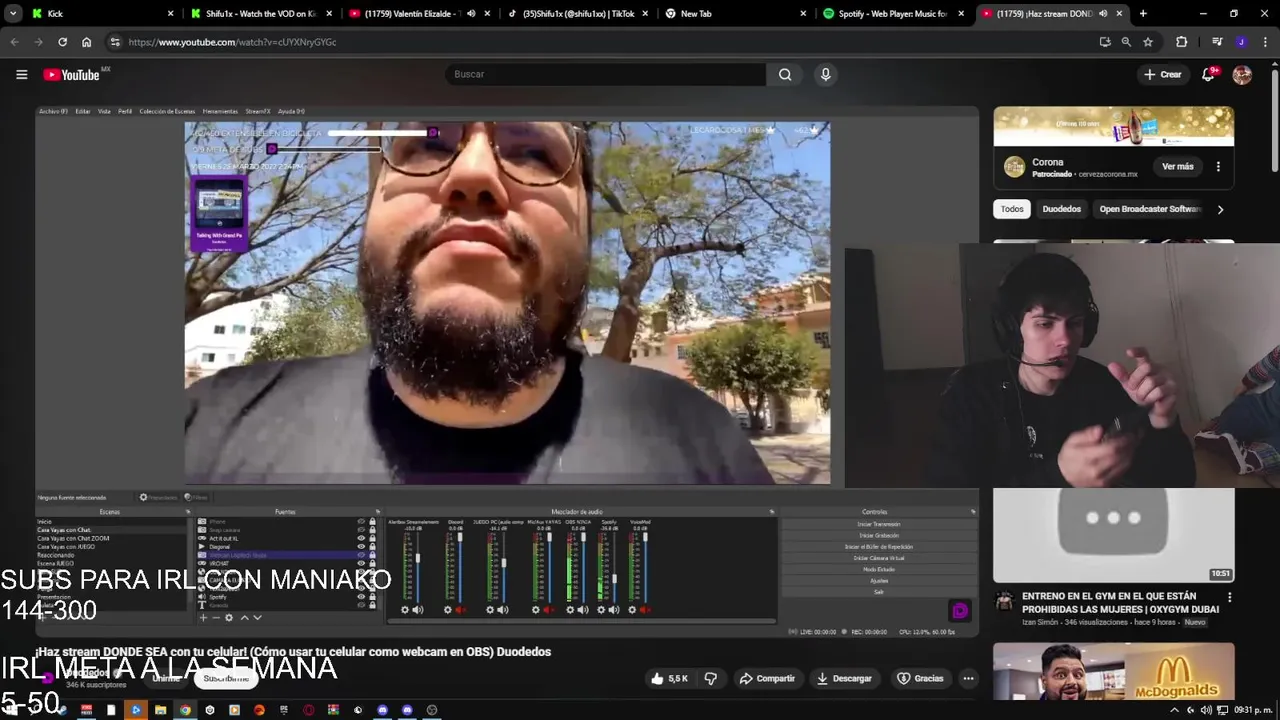Viewport: 1280px width, 720px height.
Task: Click the Descargar download button
Action: (x=844, y=678)
